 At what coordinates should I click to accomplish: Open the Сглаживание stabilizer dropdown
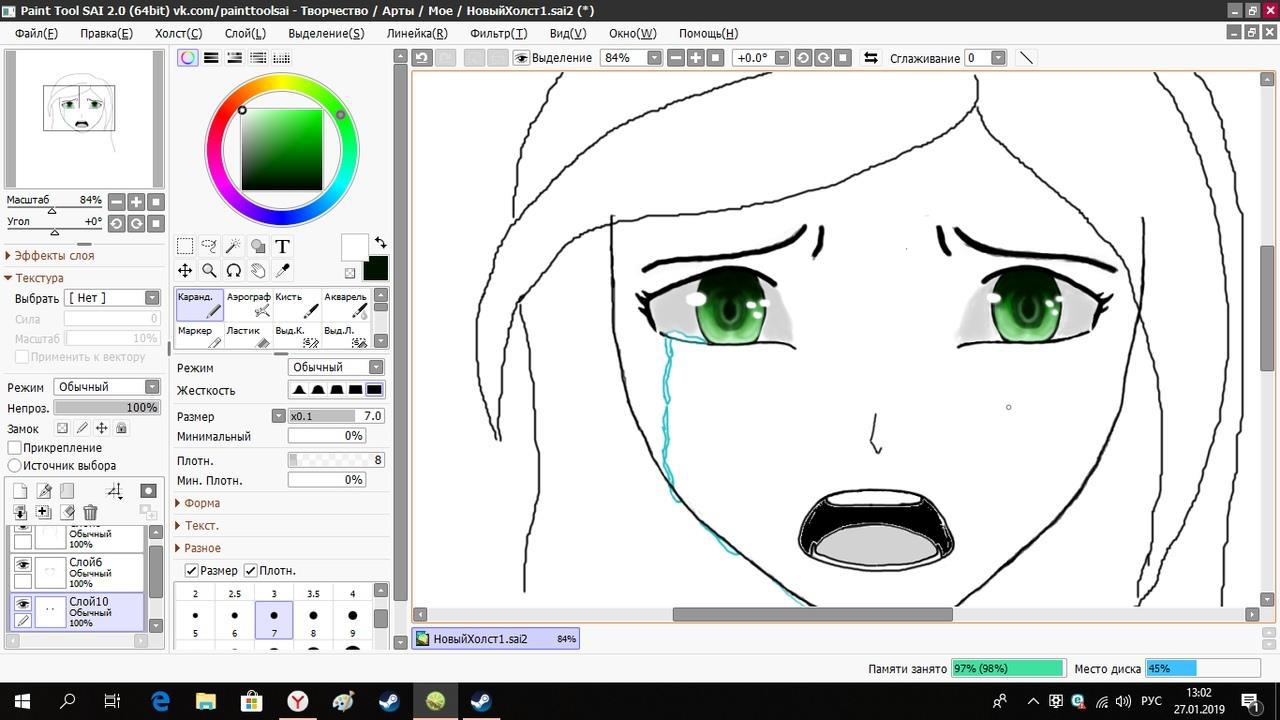click(x=997, y=58)
